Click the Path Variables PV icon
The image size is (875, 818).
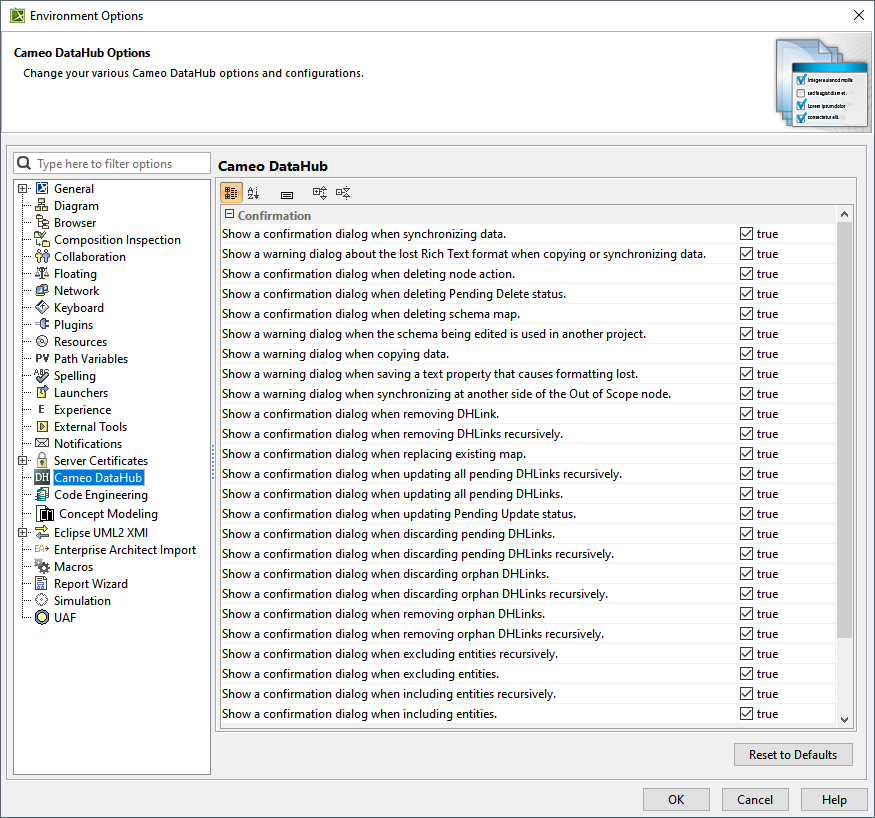point(42,359)
